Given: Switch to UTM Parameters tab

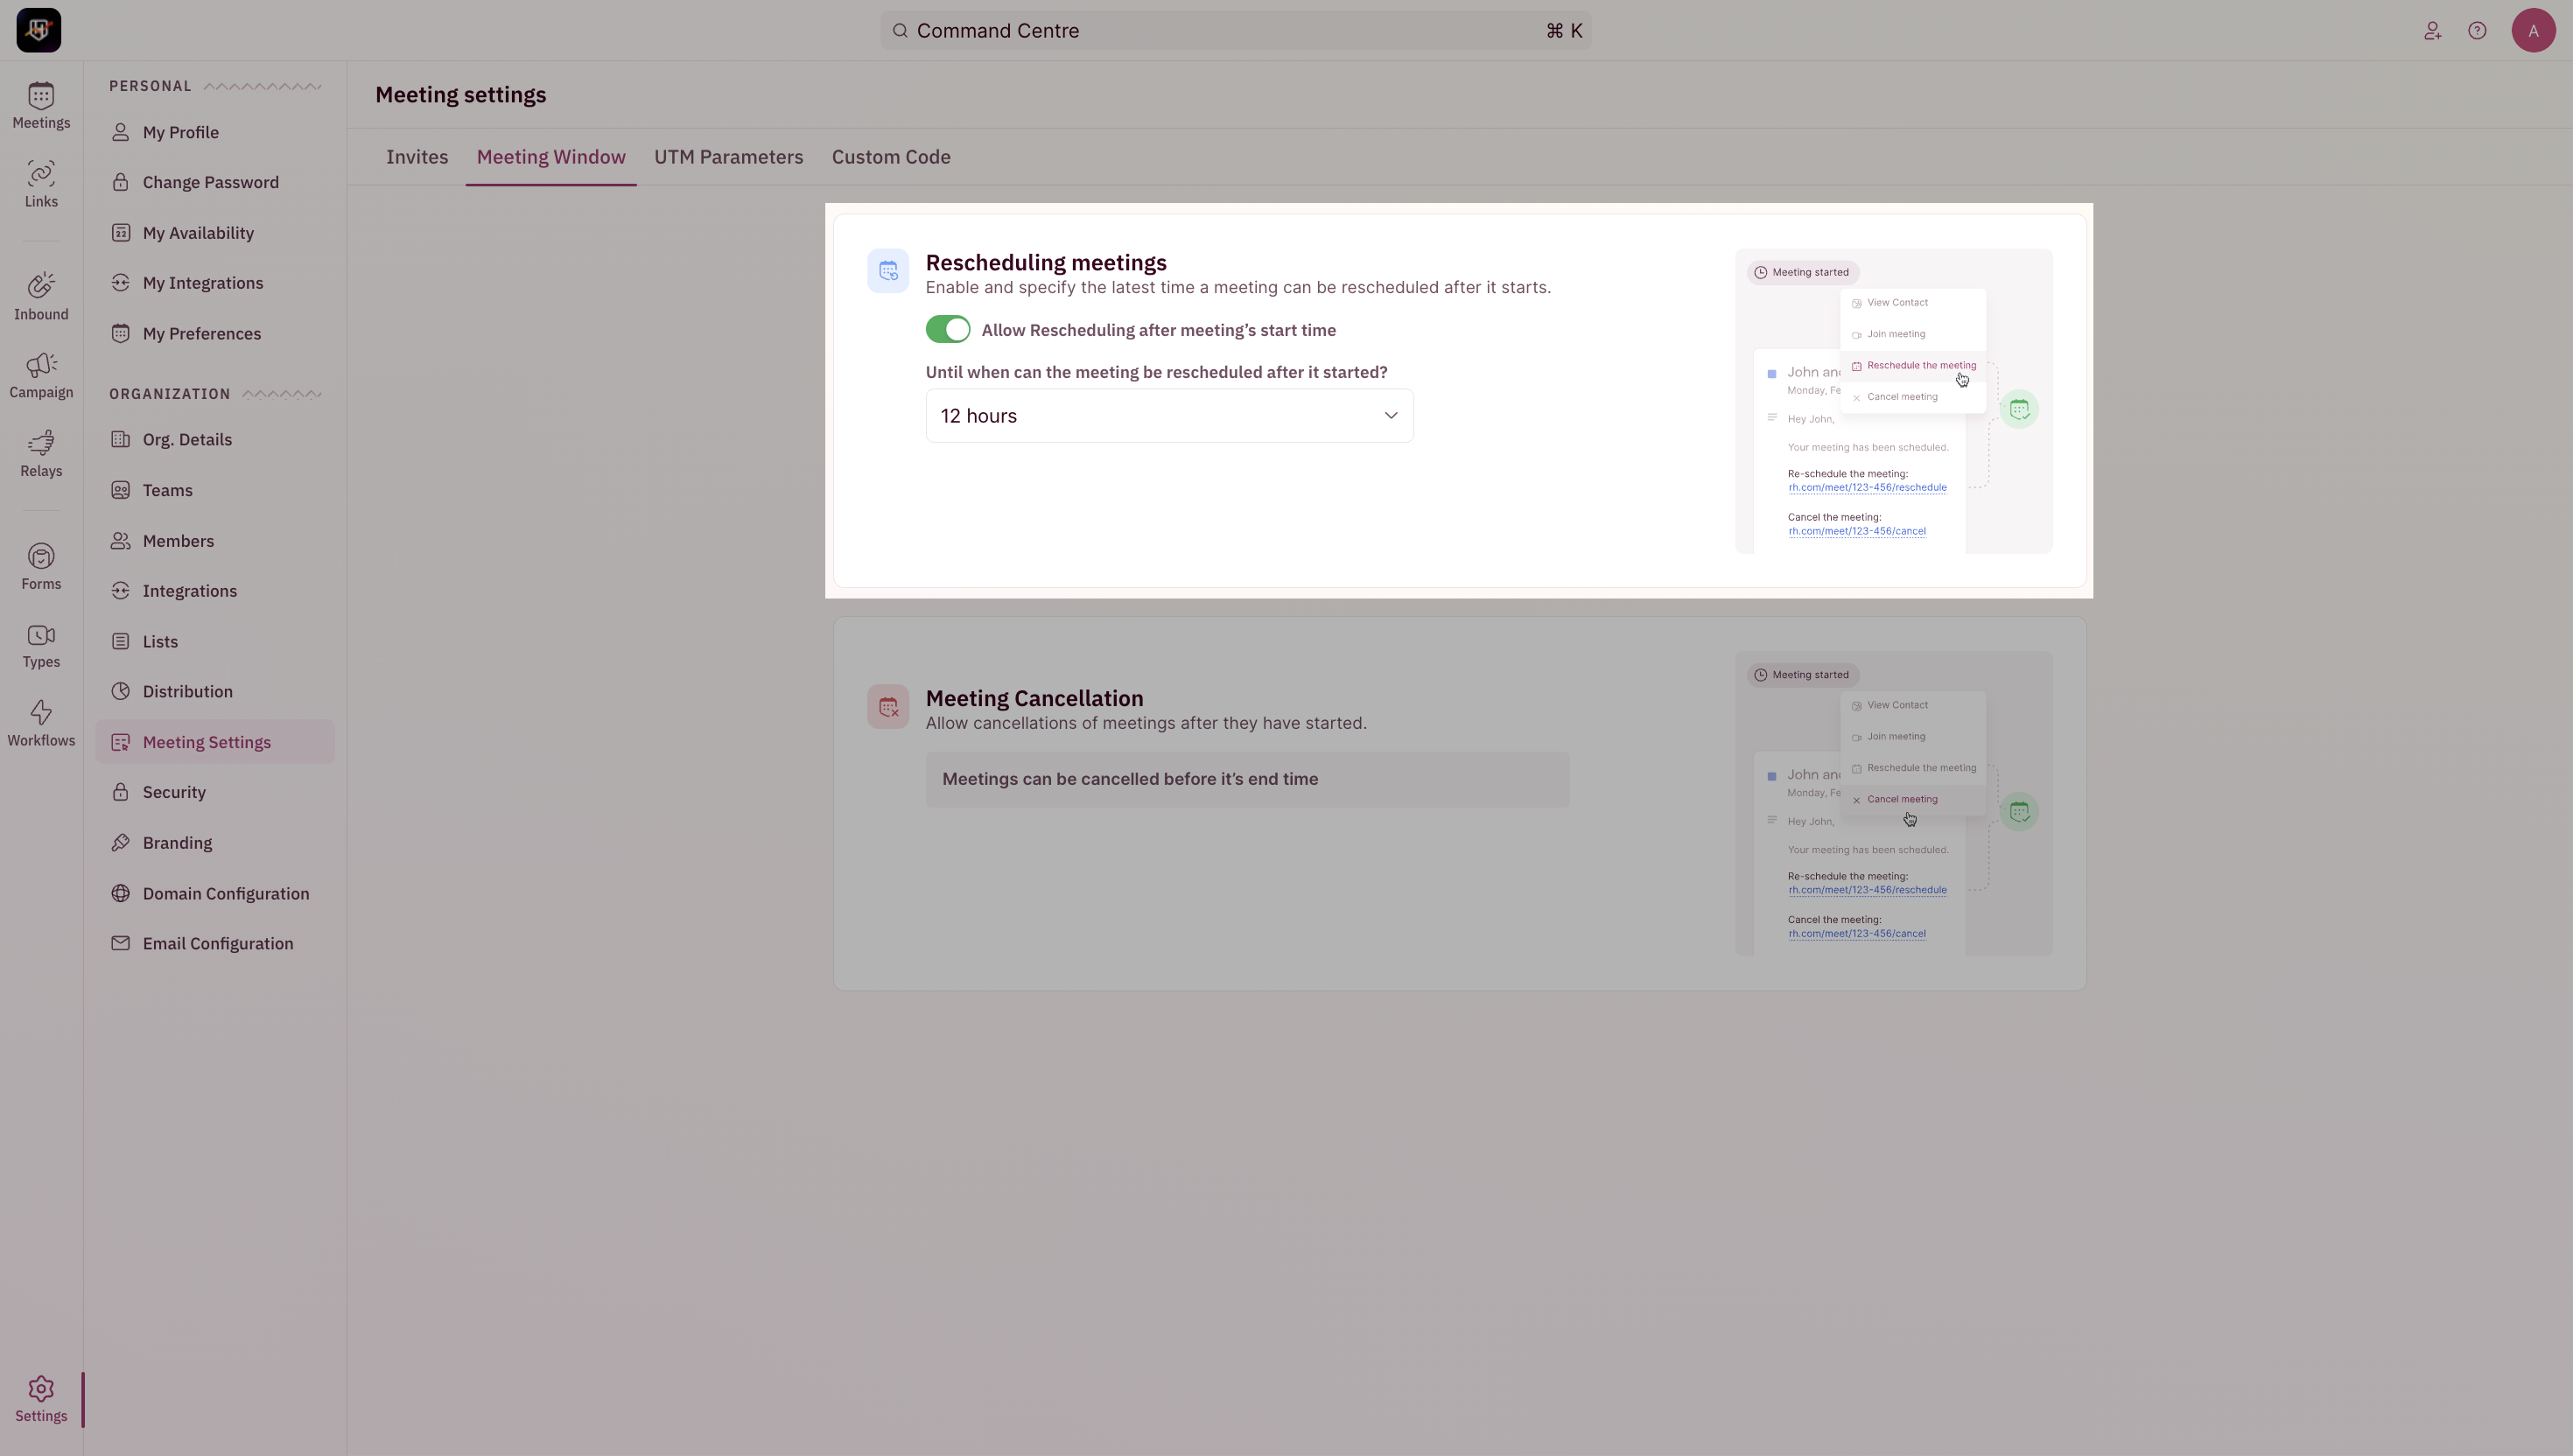Looking at the screenshot, I should point(728,157).
